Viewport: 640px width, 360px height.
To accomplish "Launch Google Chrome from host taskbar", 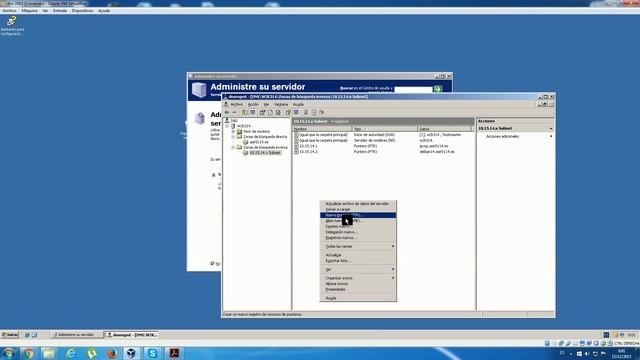I will click(x=29, y=353).
